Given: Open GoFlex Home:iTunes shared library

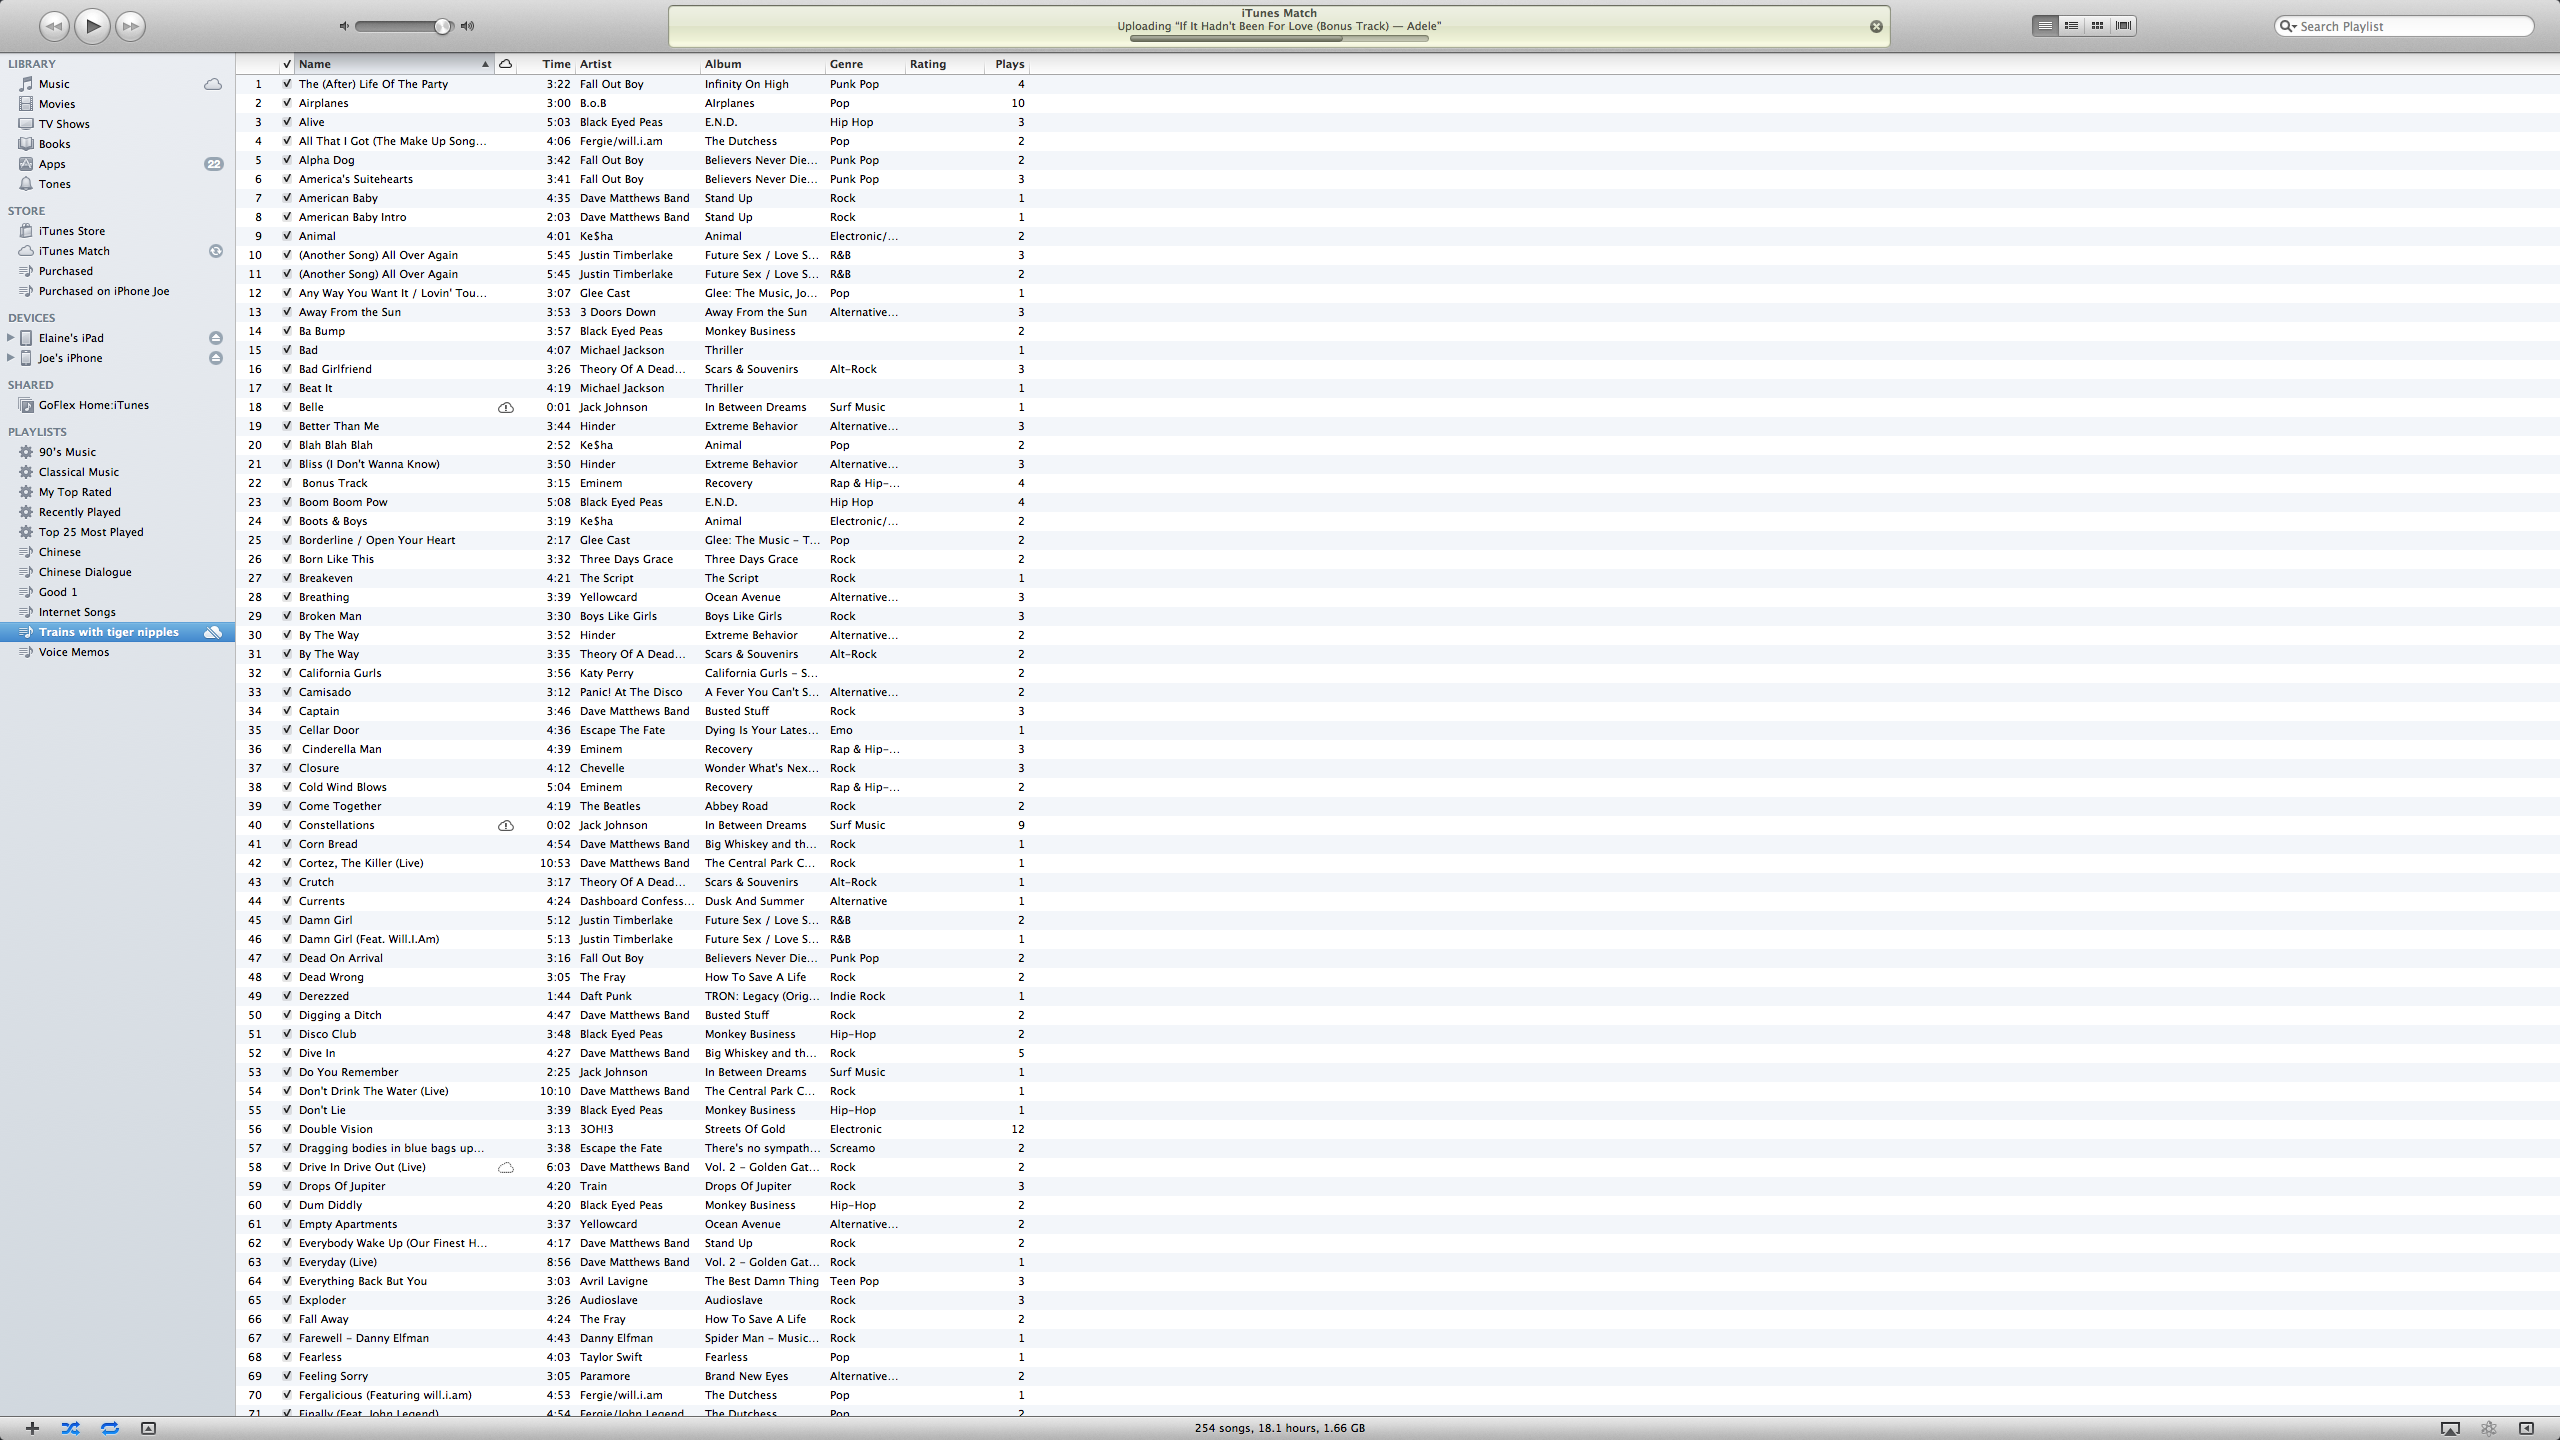Looking at the screenshot, I should [x=93, y=405].
